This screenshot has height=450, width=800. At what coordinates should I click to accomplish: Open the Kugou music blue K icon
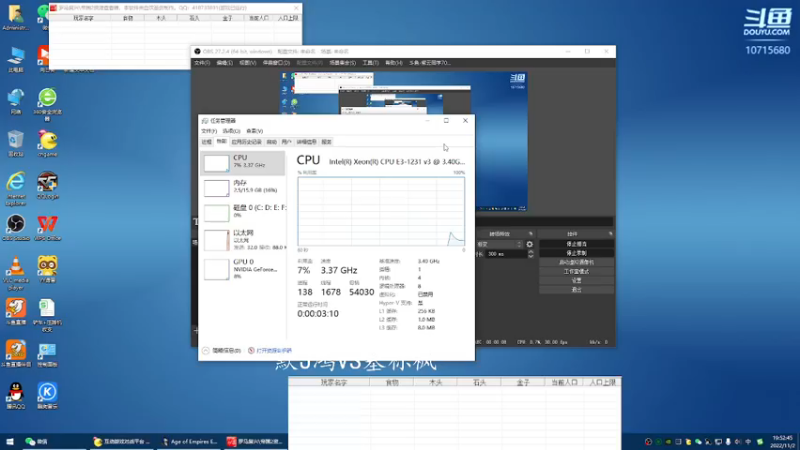click(x=47, y=396)
